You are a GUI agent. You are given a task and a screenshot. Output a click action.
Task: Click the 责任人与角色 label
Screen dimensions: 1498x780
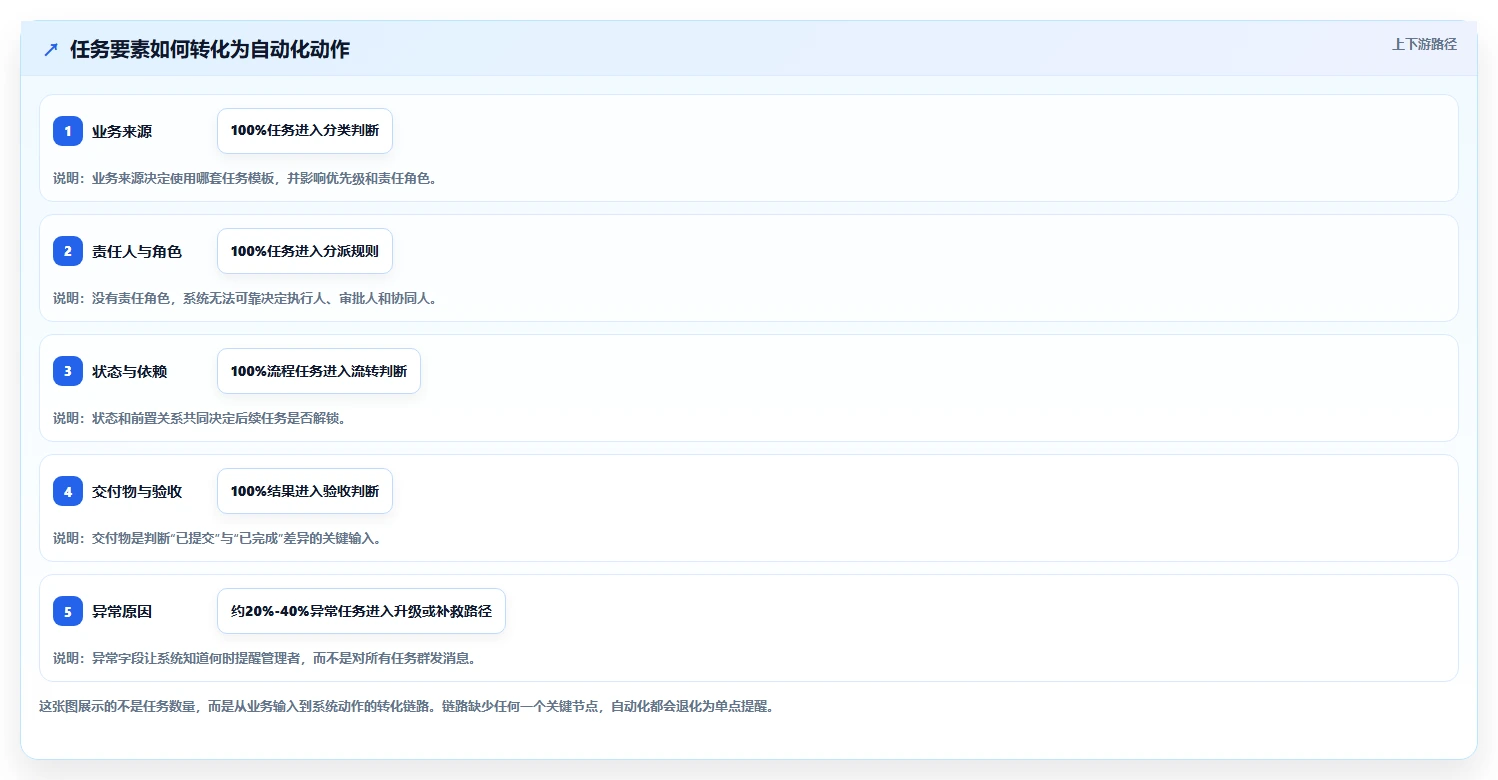point(137,251)
